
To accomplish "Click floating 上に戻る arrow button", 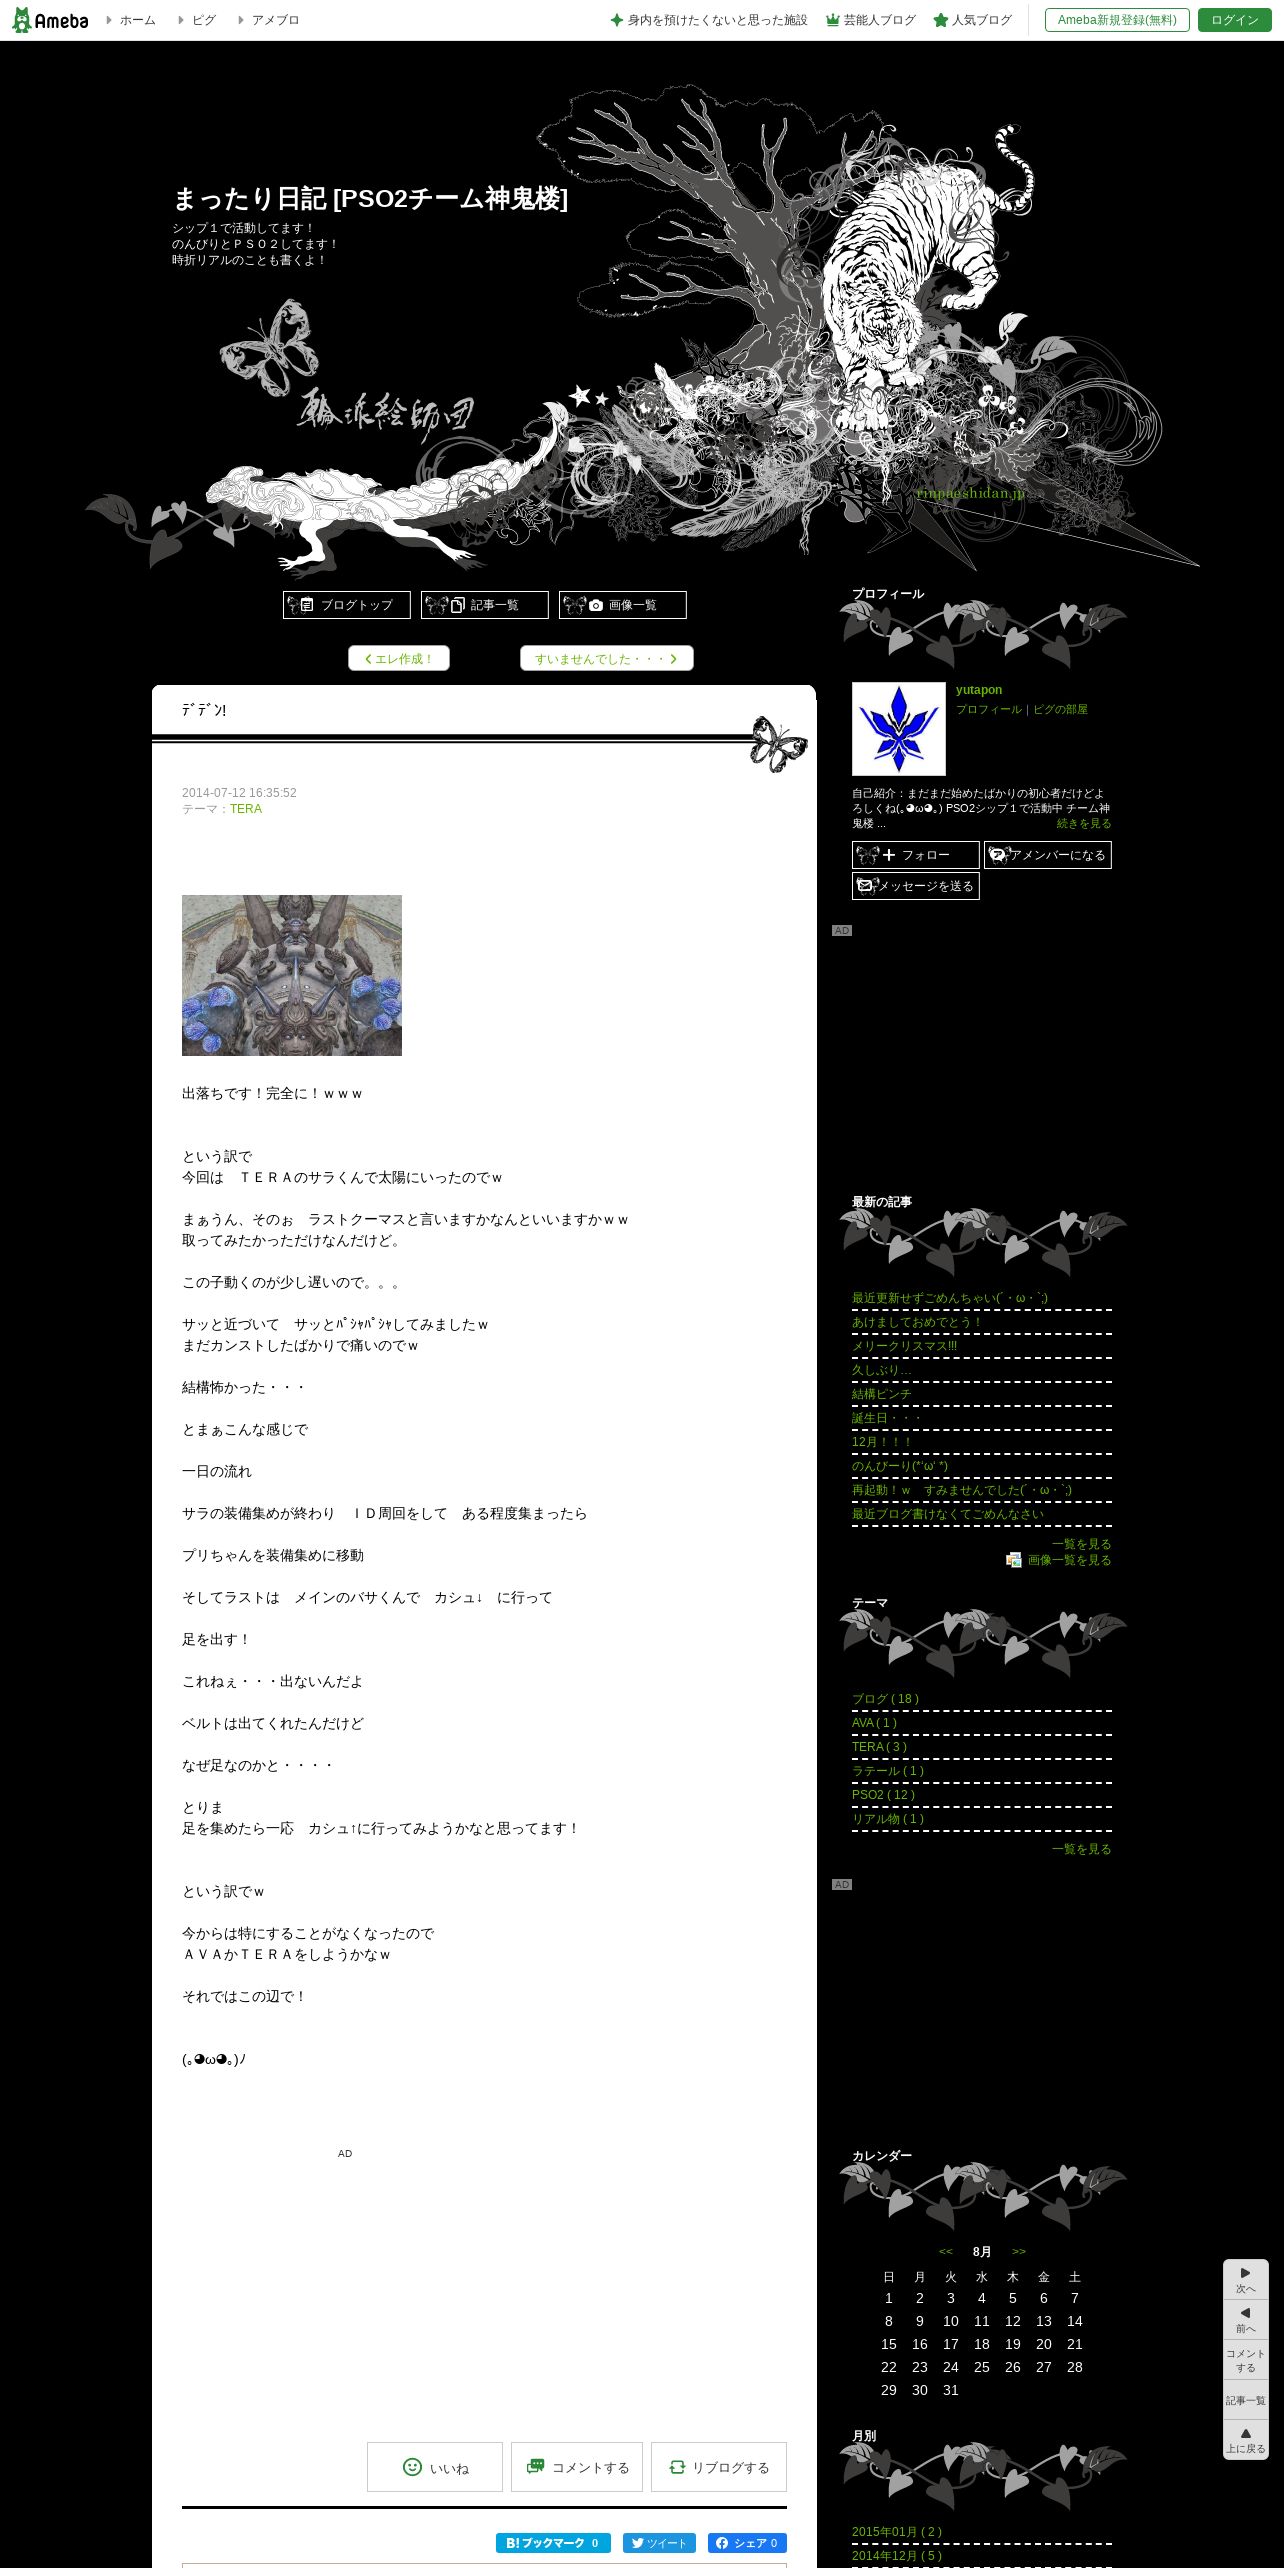I will pos(1246,2440).
